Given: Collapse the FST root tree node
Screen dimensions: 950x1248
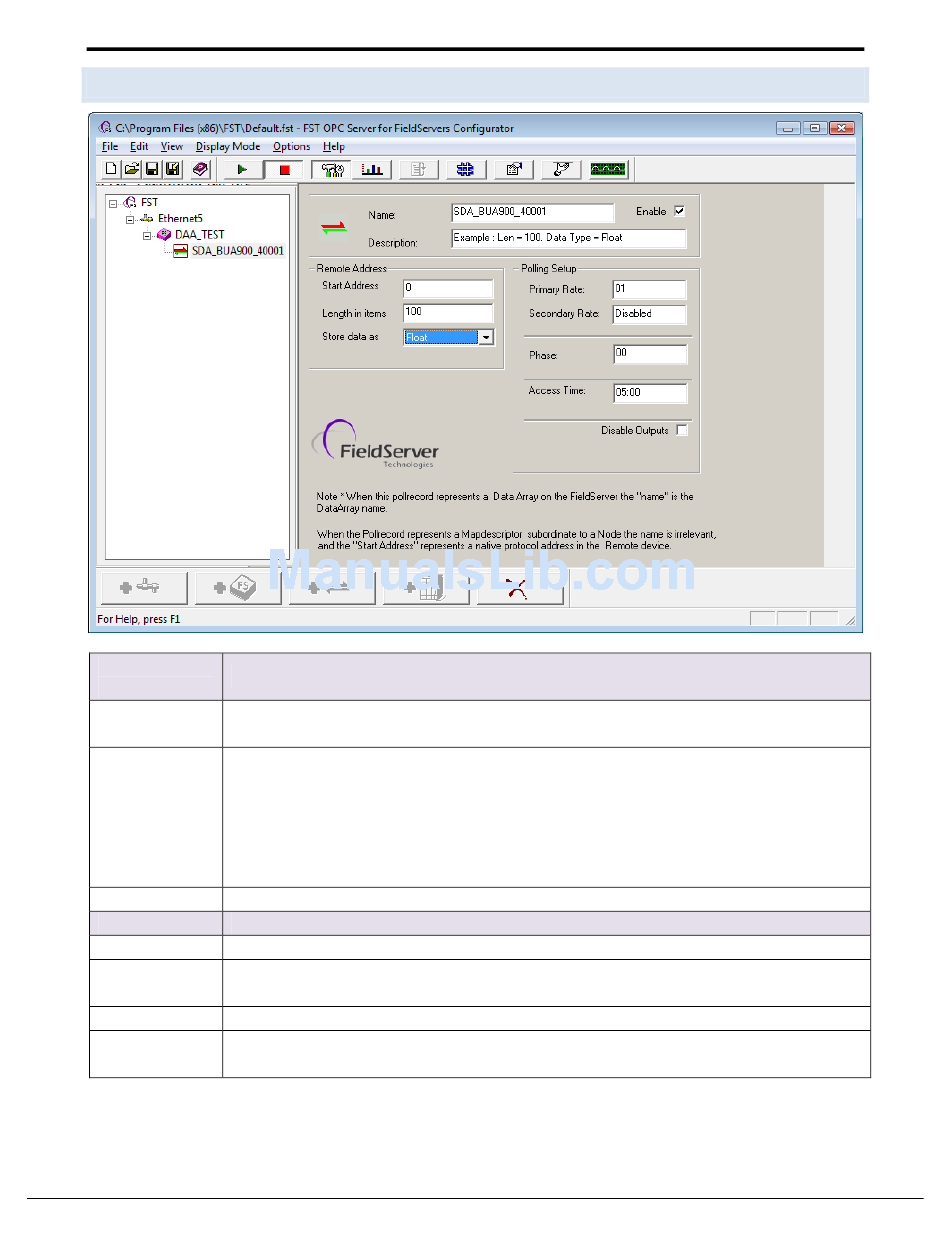Looking at the screenshot, I should click(x=113, y=202).
